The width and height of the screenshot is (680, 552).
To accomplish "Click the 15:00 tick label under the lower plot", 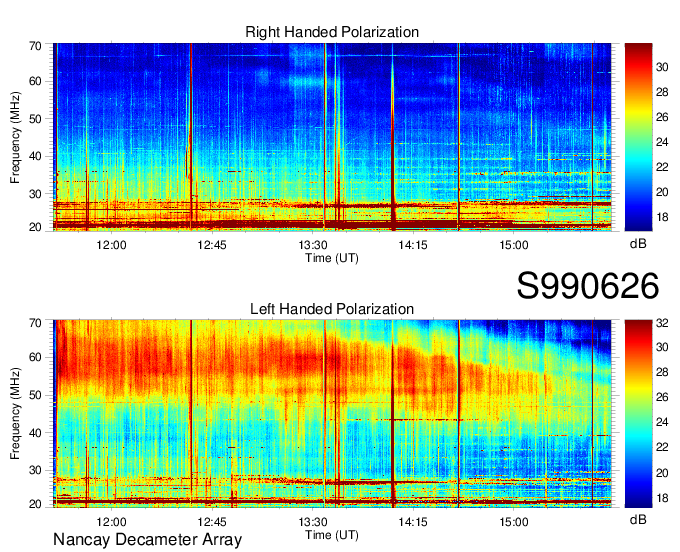I will (x=513, y=522).
